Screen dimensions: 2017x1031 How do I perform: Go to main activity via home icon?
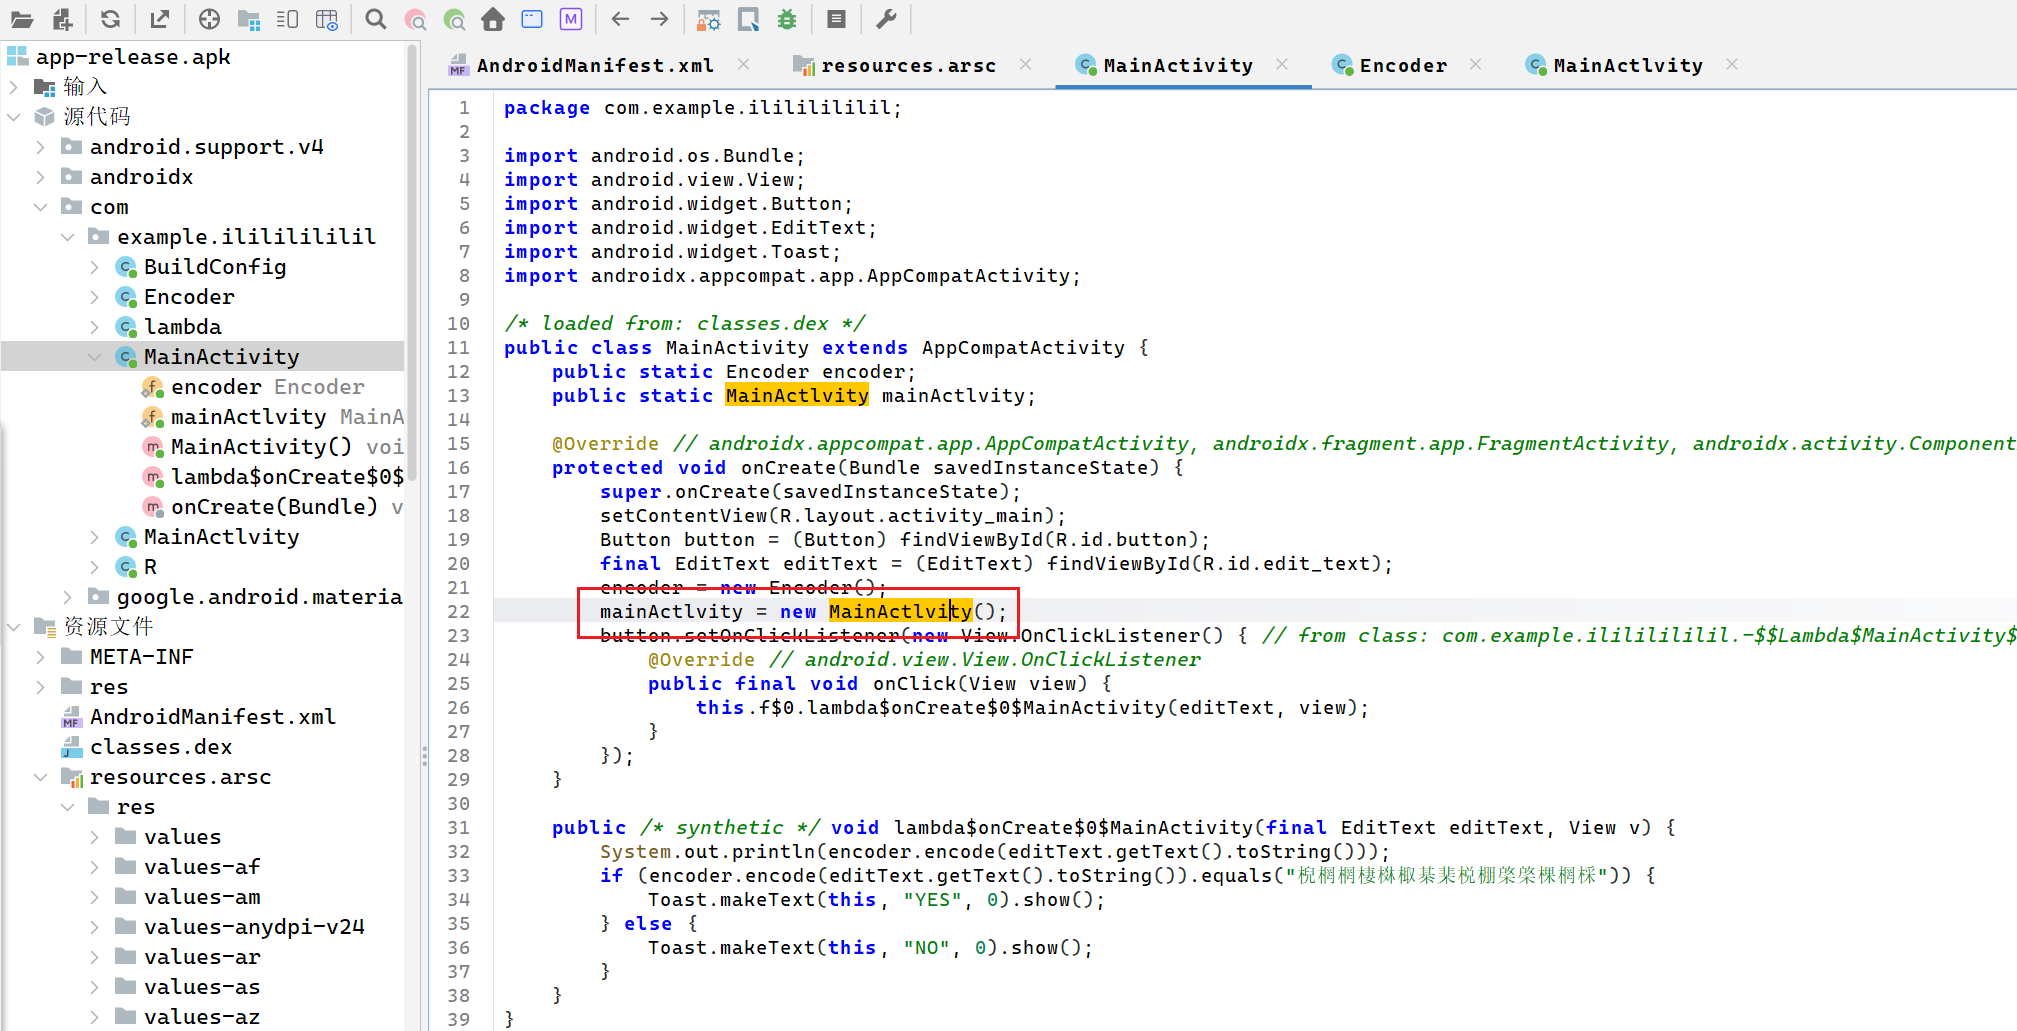click(x=493, y=19)
